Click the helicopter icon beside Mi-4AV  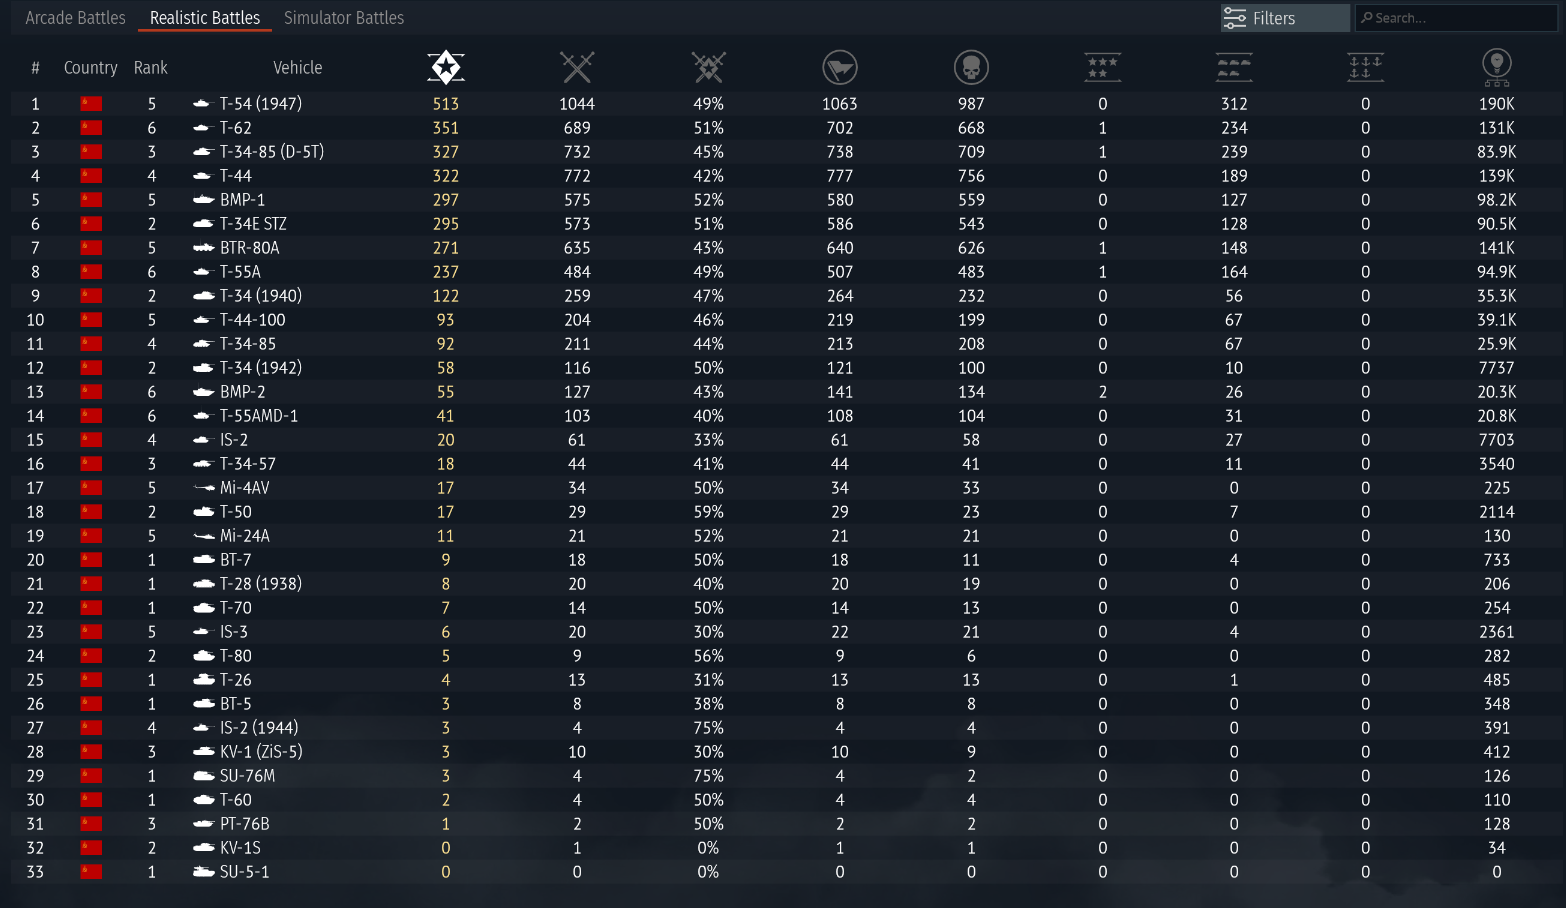point(203,488)
